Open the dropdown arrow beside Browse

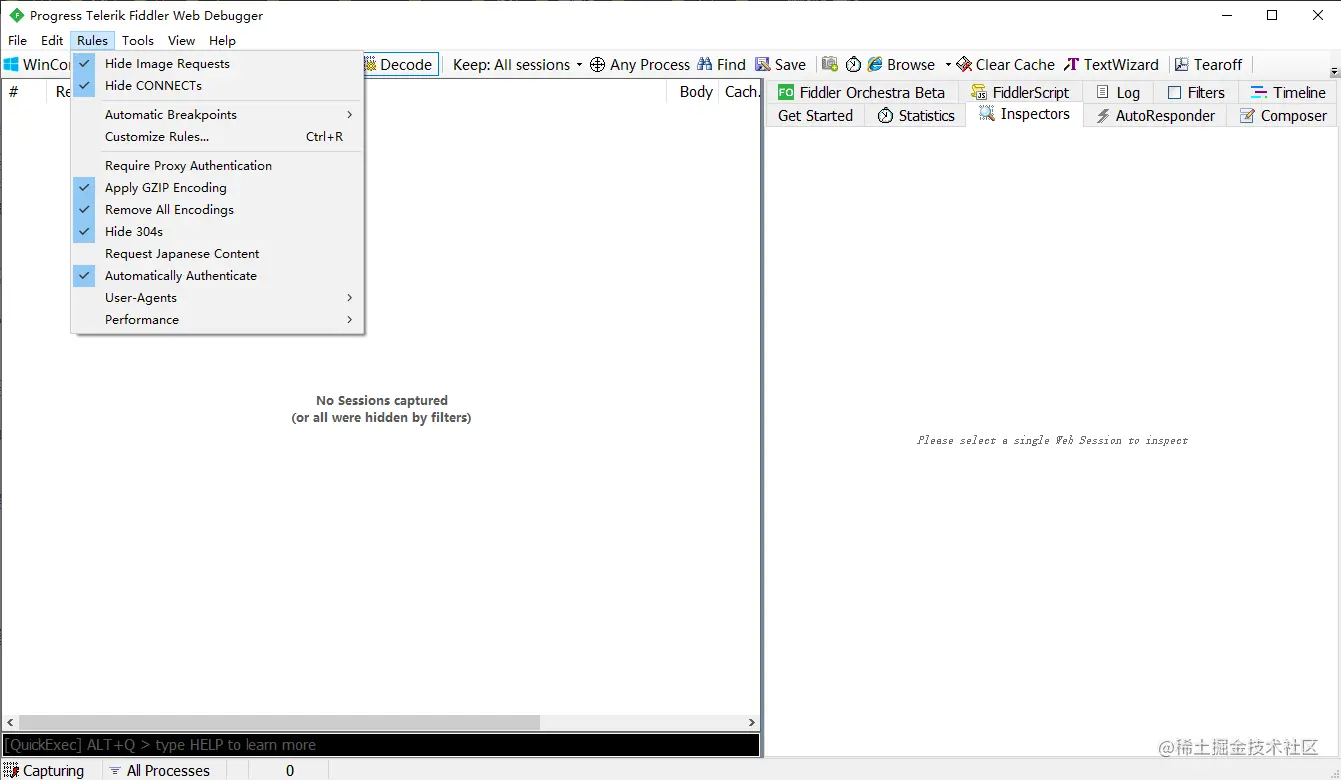[947, 65]
